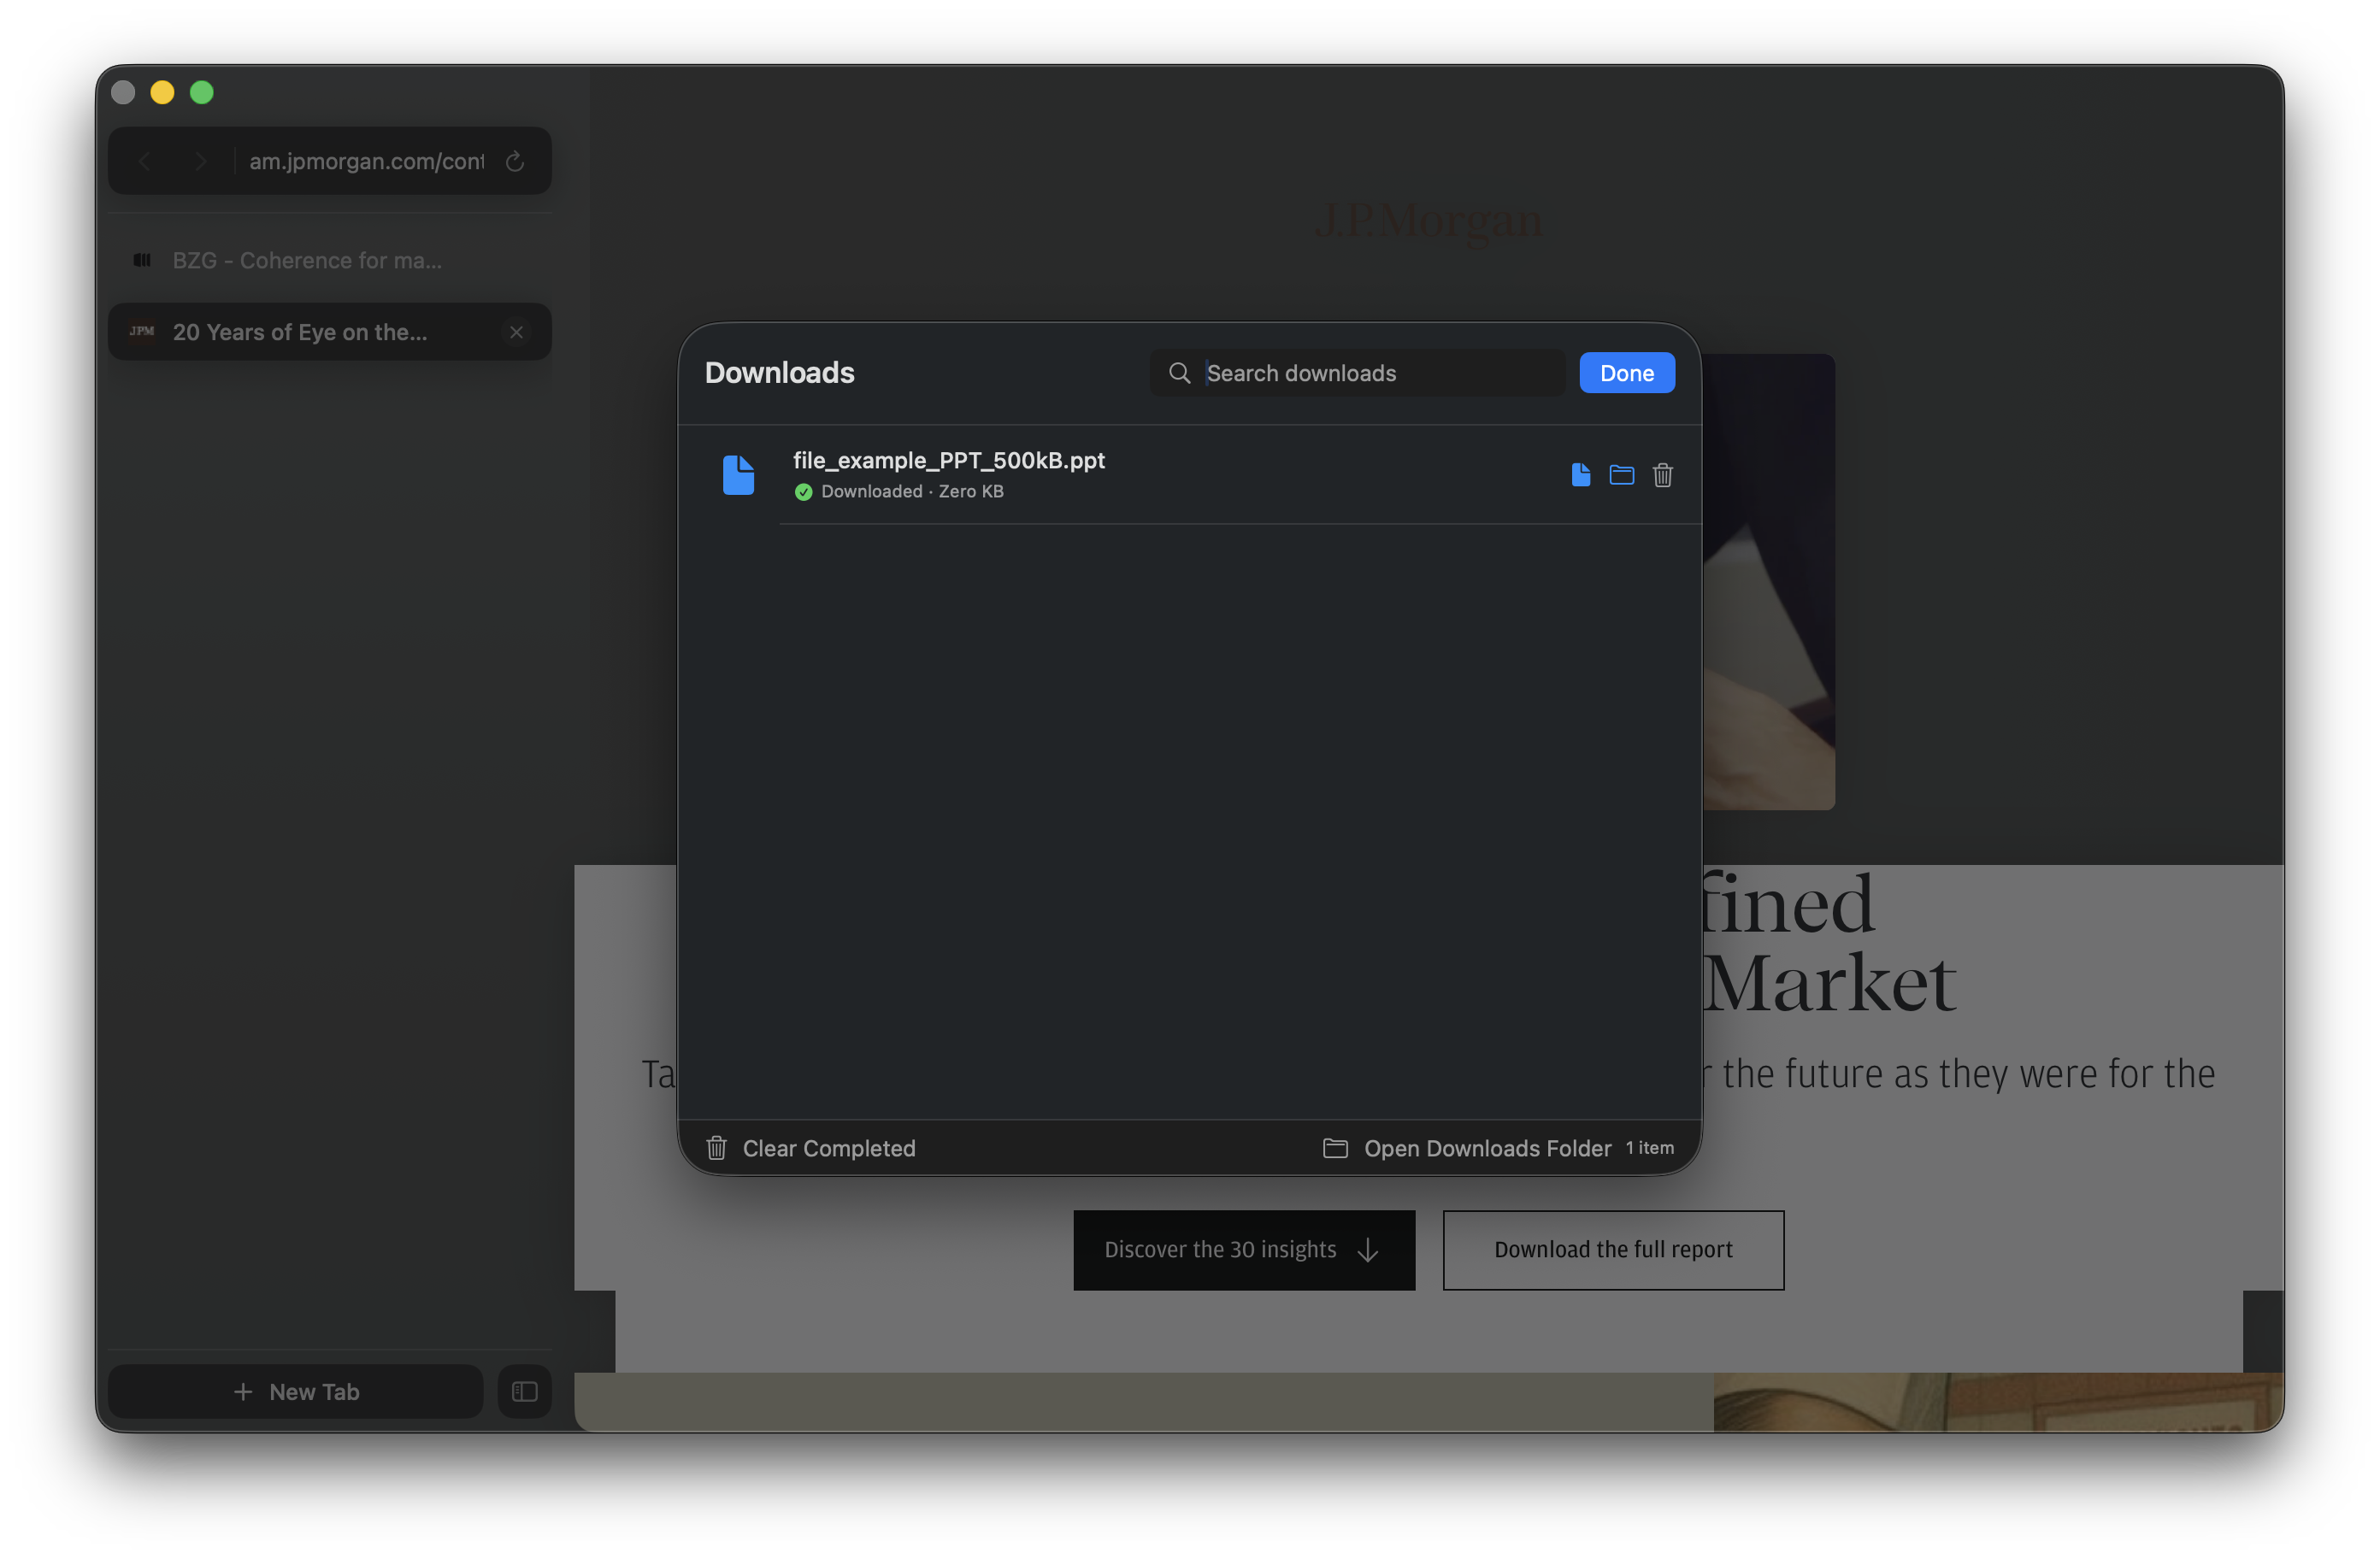Screen dimensions: 2380x1559
Task: Click the blue PPT file type icon
Action: (738, 475)
